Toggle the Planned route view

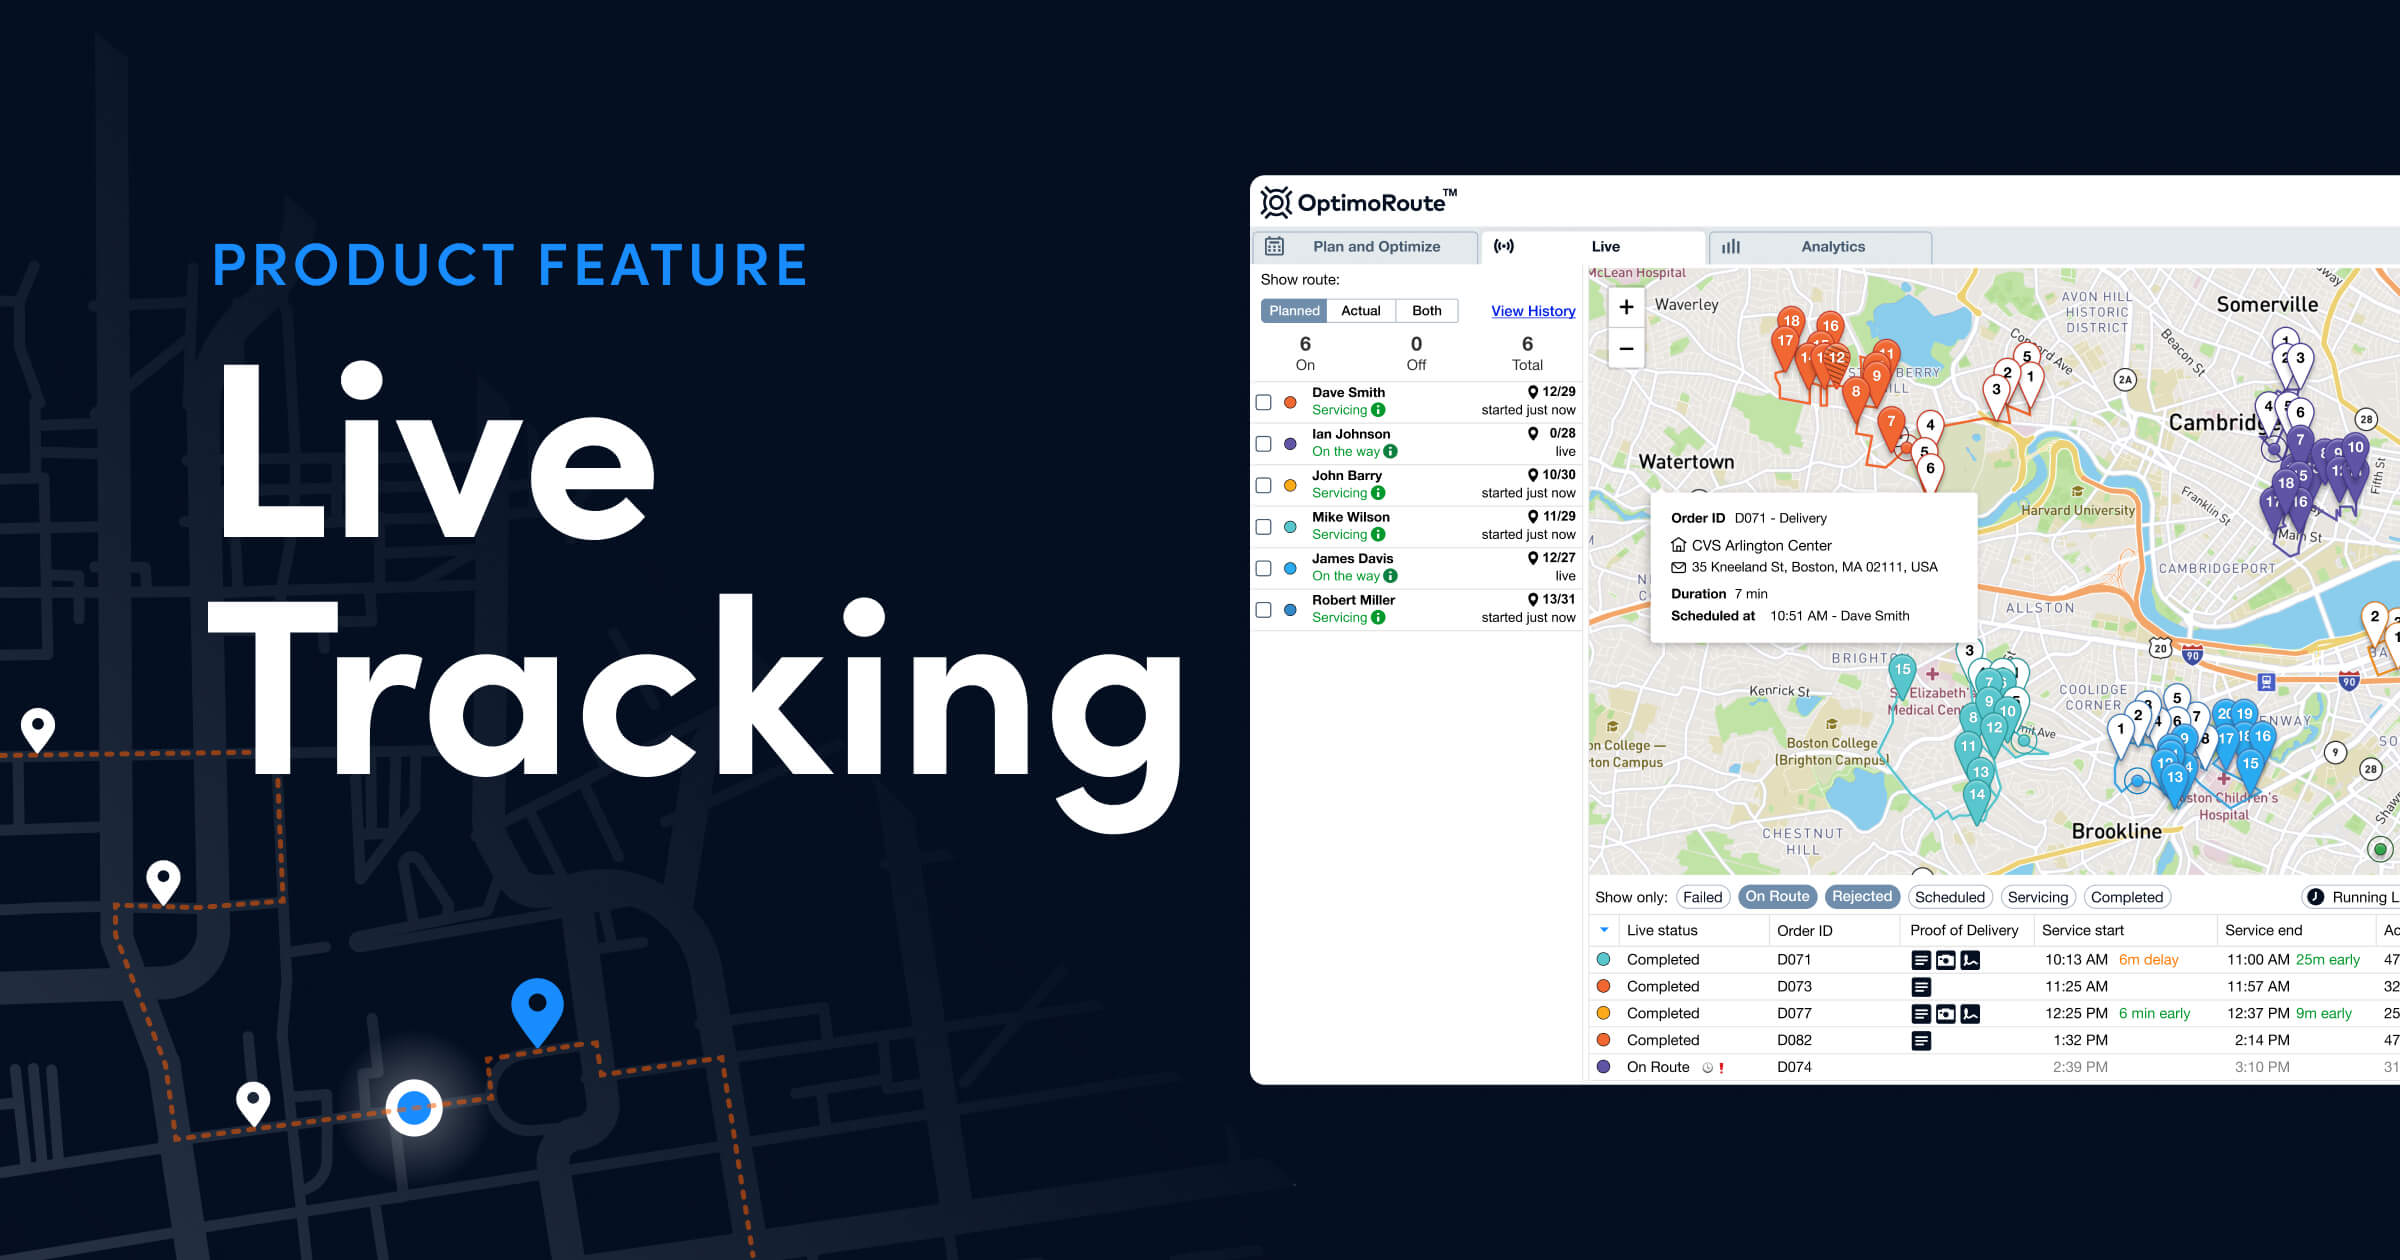[1294, 311]
